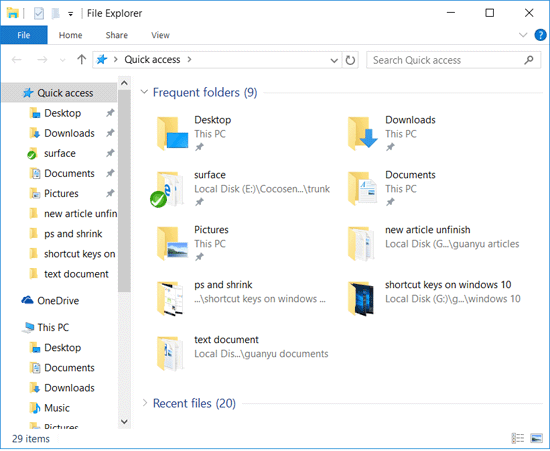Click the 29 items status bar text
This screenshot has height=451, width=550.
[31, 439]
